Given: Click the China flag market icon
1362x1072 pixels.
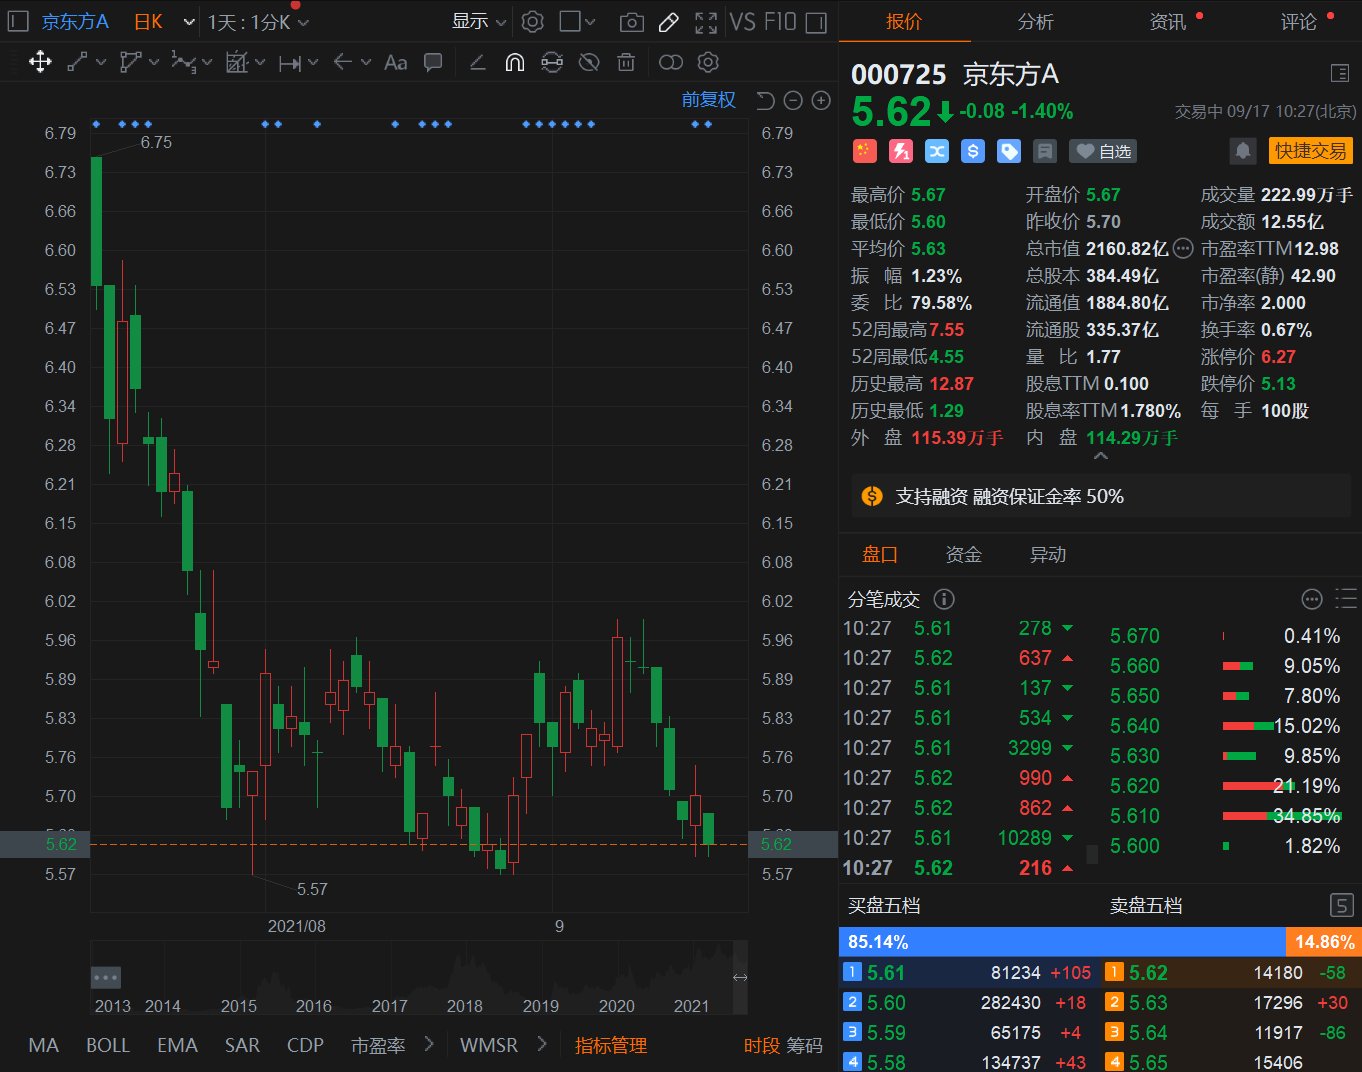Looking at the screenshot, I should (864, 151).
